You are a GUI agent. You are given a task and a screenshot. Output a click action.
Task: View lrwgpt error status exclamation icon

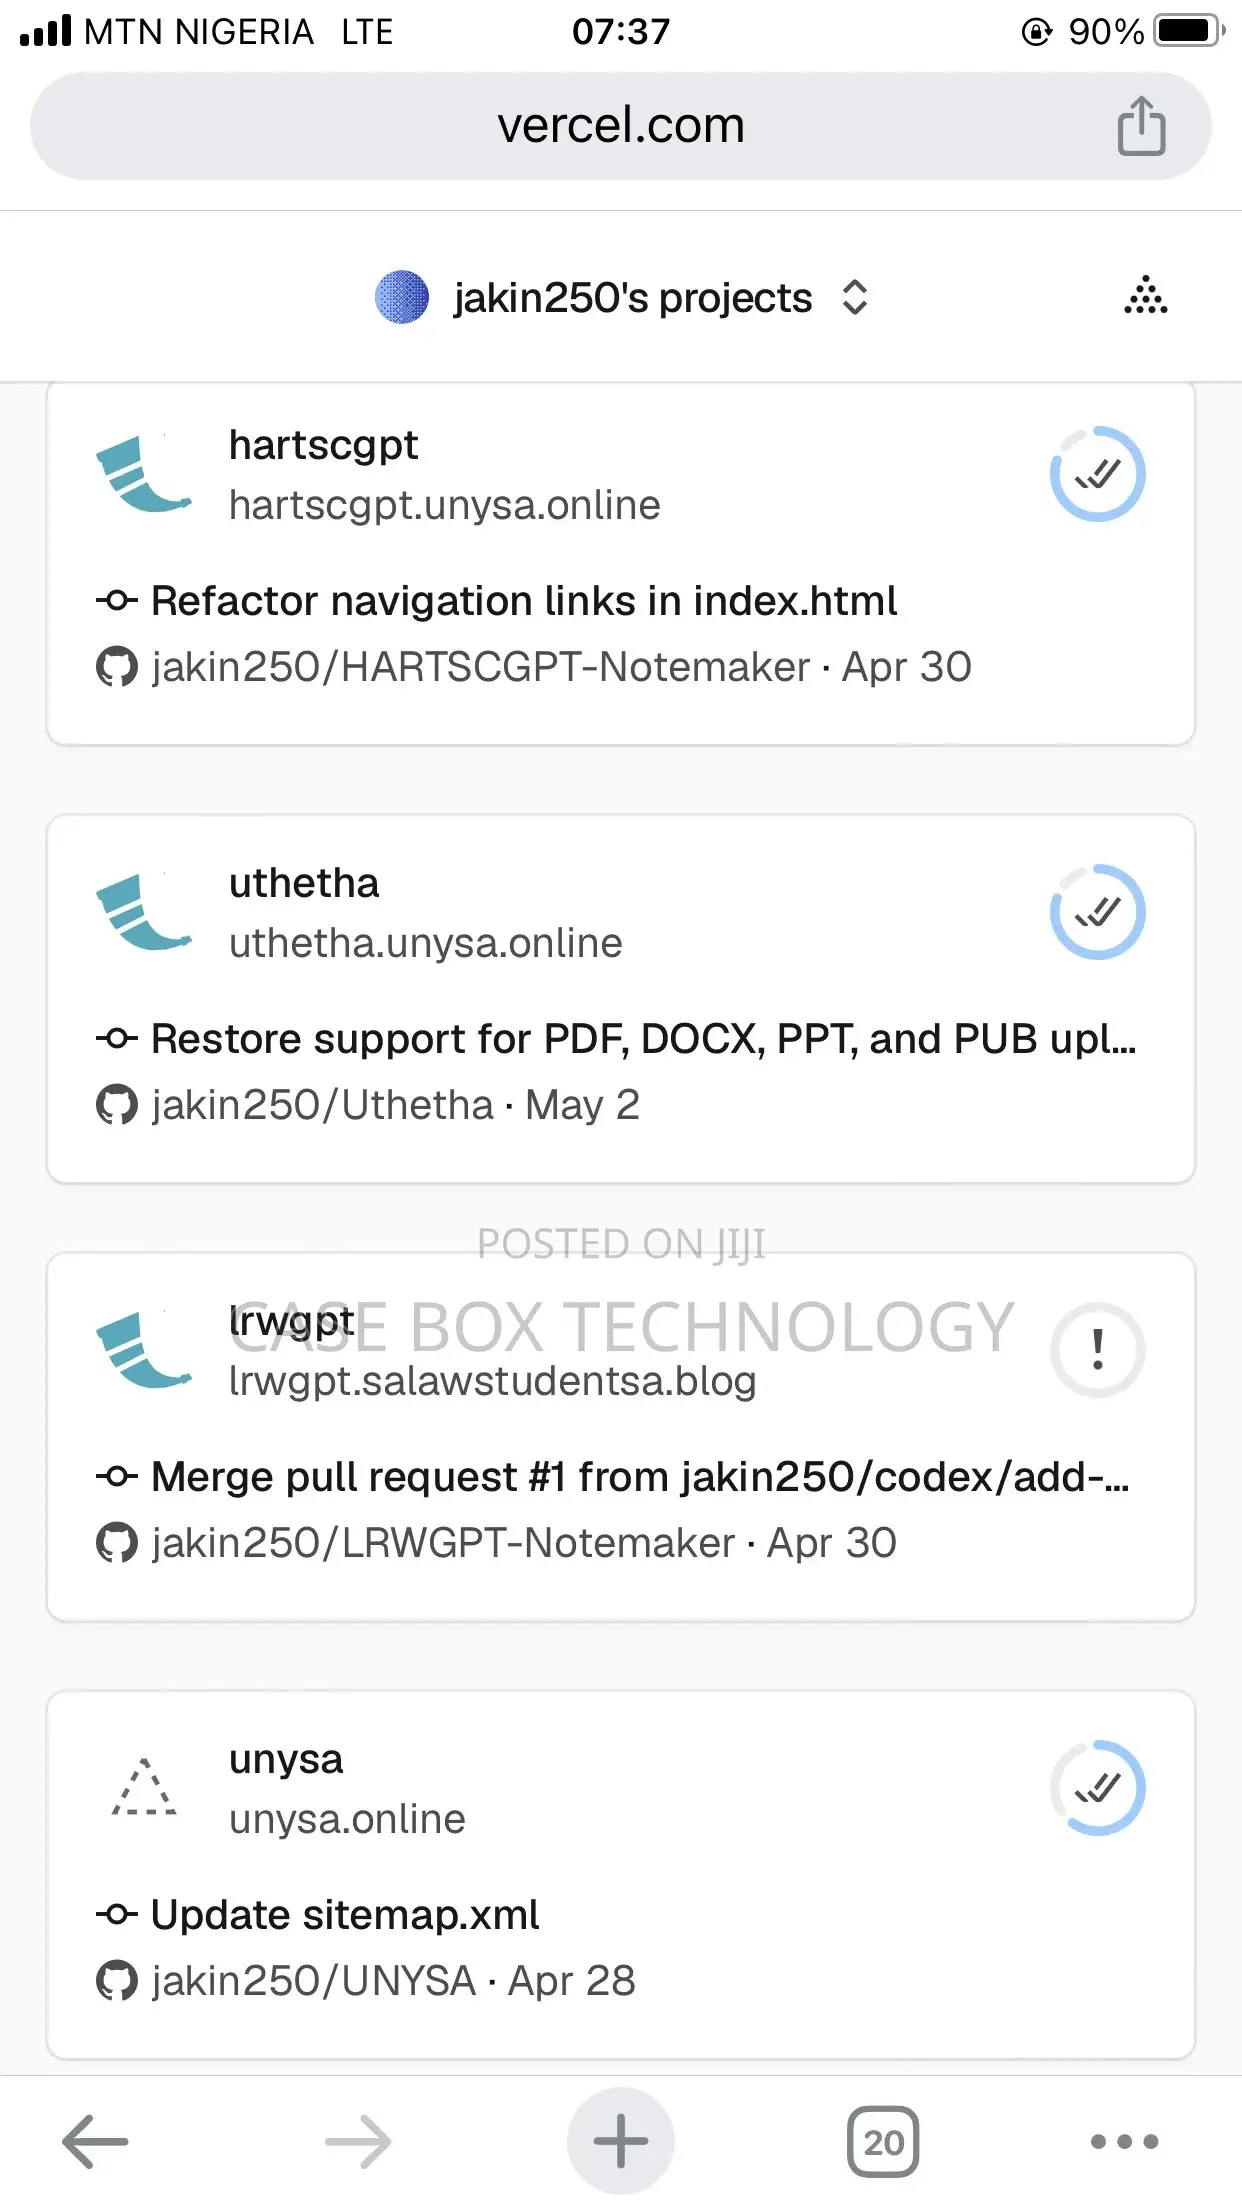click(x=1097, y=1350)
